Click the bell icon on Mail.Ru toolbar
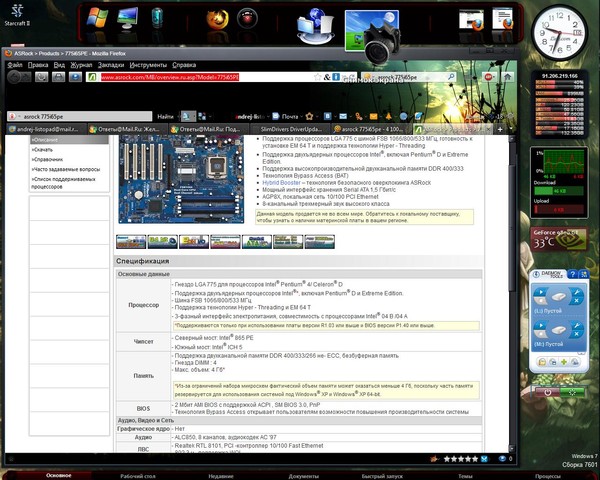Viewport: 600px width, 480px height. [388, 116]
